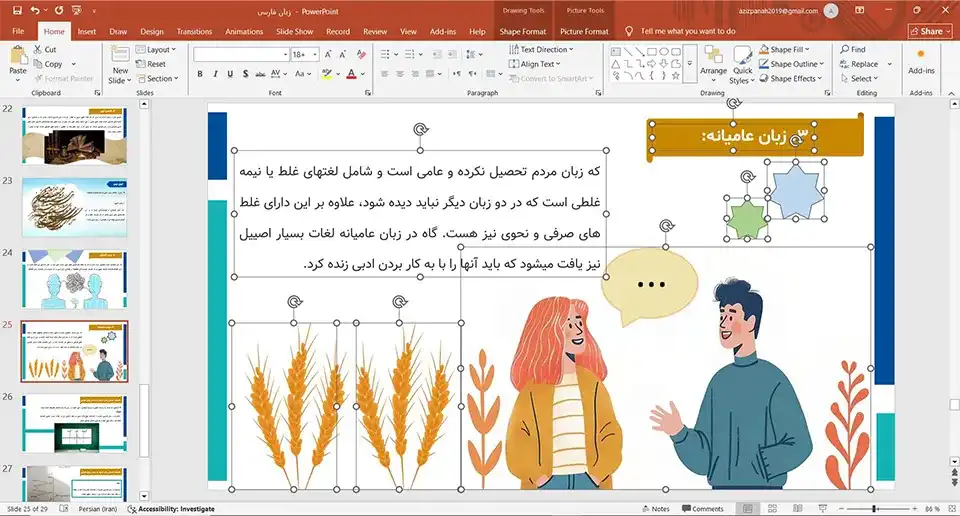Viewport: 960px width, 516px height.
Task: Insert a New Slide
Action: click(120, 65)
